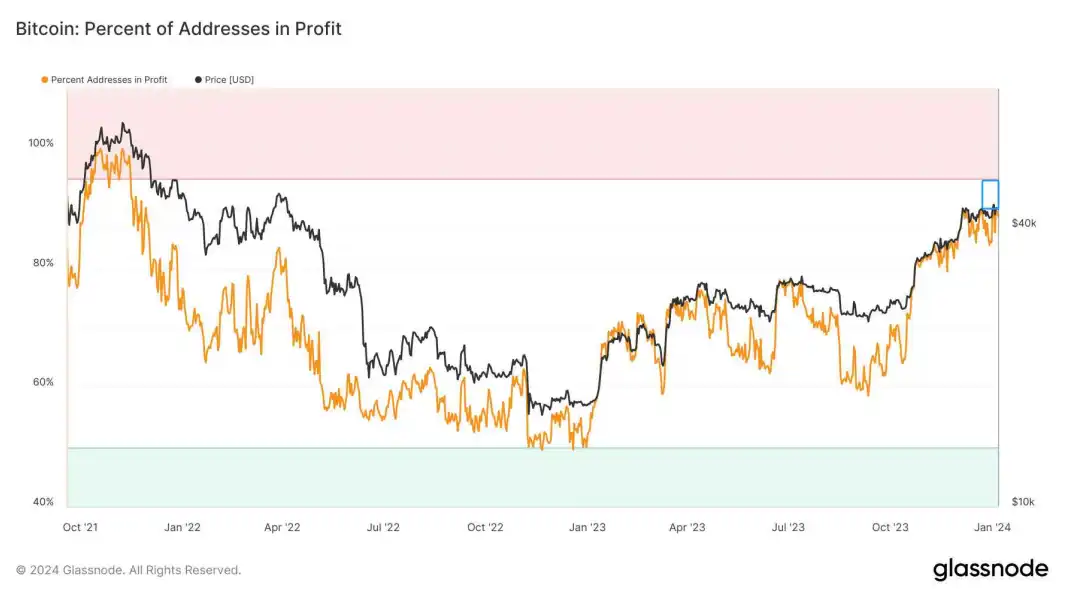Click the Jan '23 x-axis label

586,527
